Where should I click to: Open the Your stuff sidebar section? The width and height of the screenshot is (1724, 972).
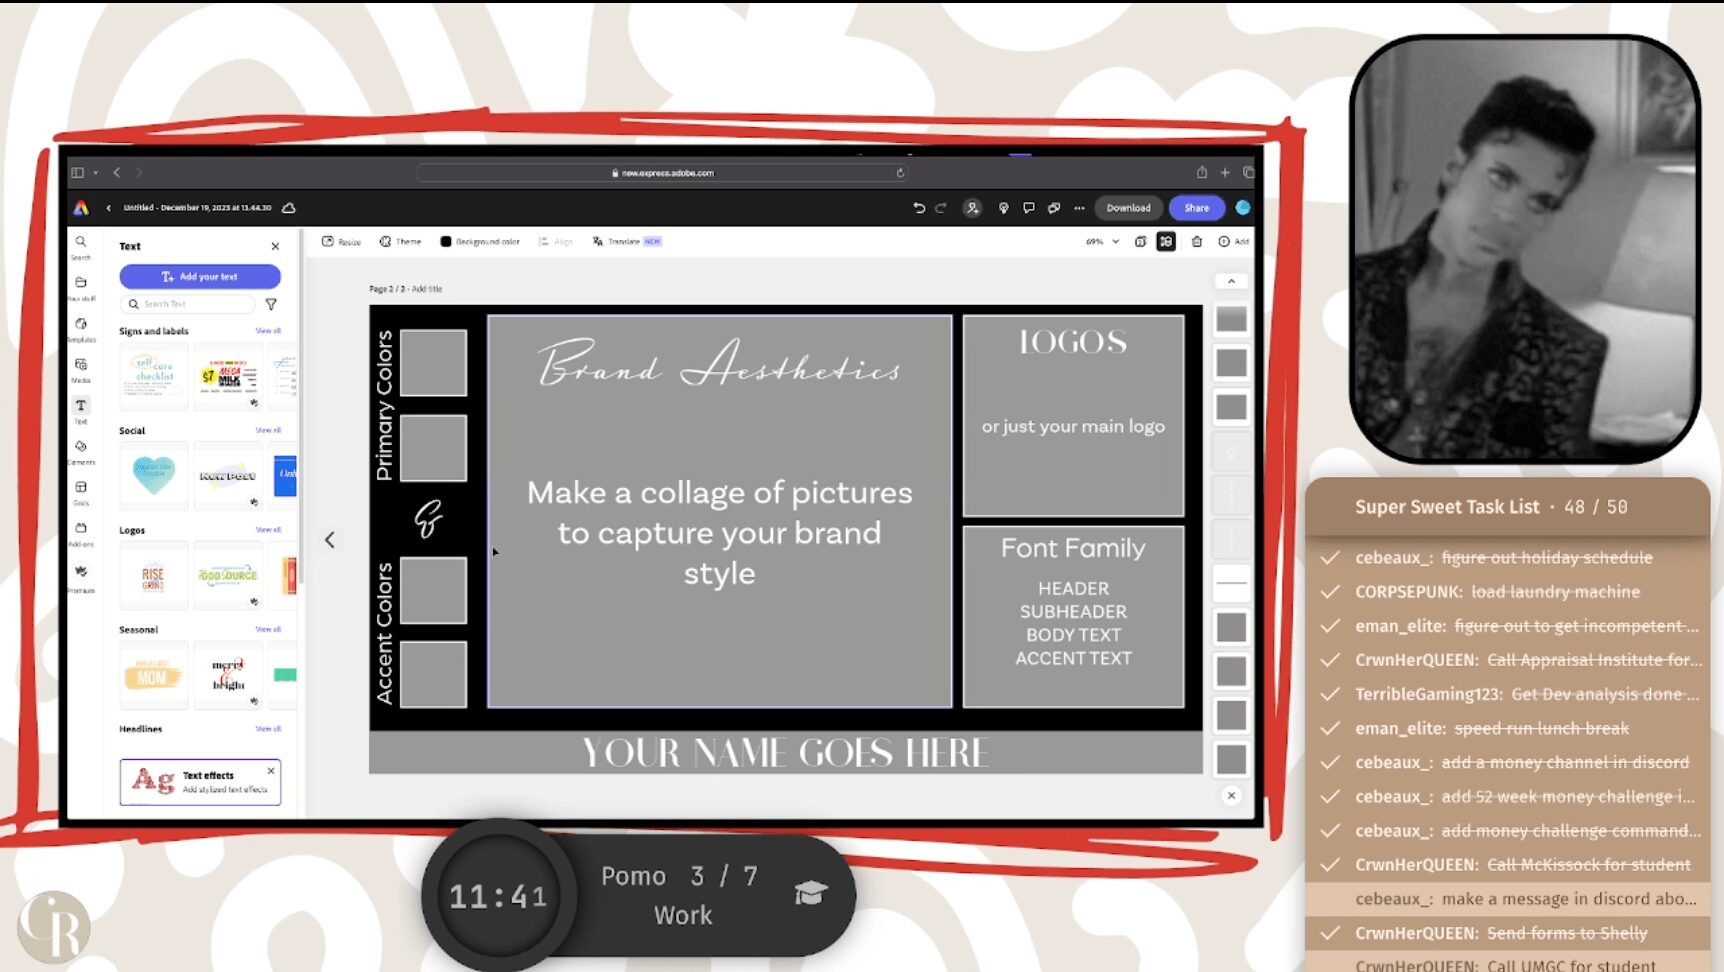tap(81, 287)
